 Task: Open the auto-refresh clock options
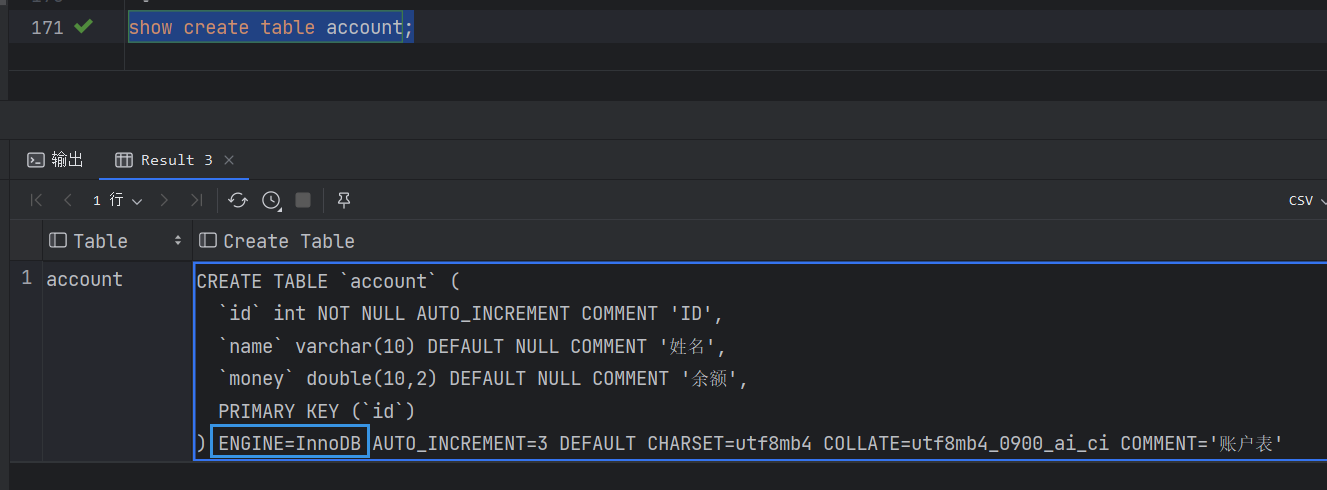click(271, 201)
